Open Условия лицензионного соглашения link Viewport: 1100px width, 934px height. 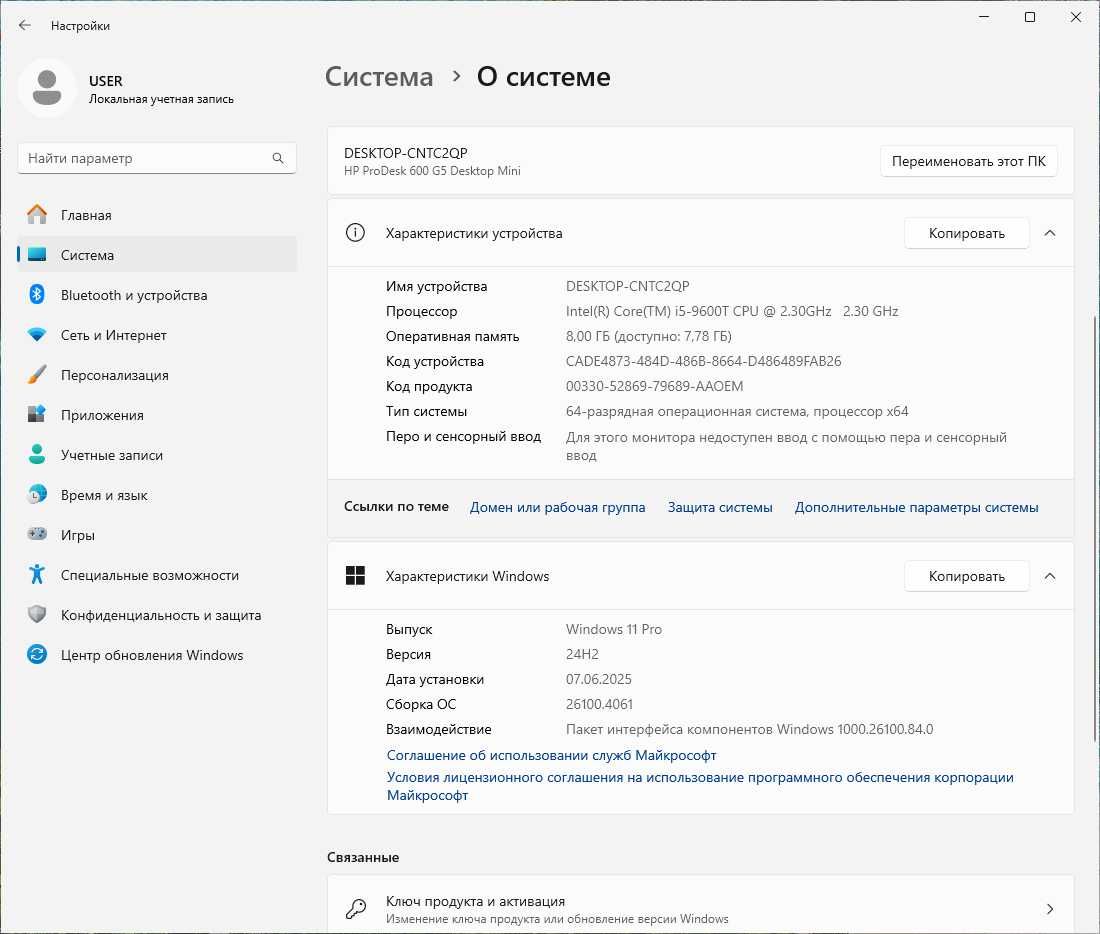point(700,786)
